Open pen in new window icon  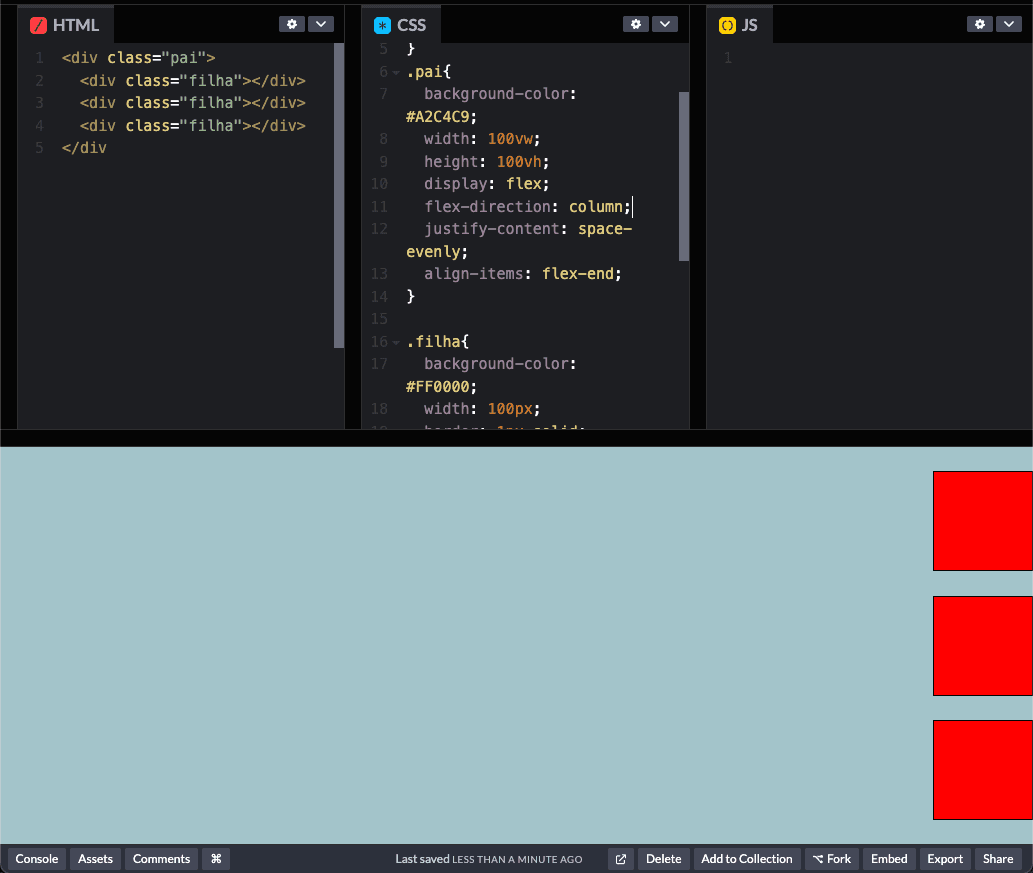(621, 859)
